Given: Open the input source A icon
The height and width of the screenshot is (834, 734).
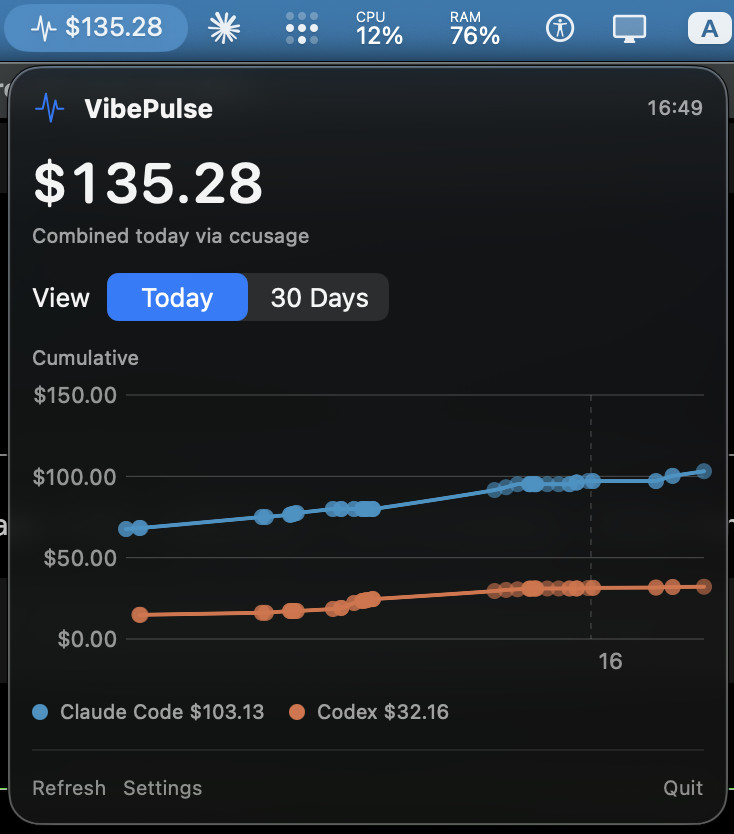Looking at the screenshot, I should point(709,28).
